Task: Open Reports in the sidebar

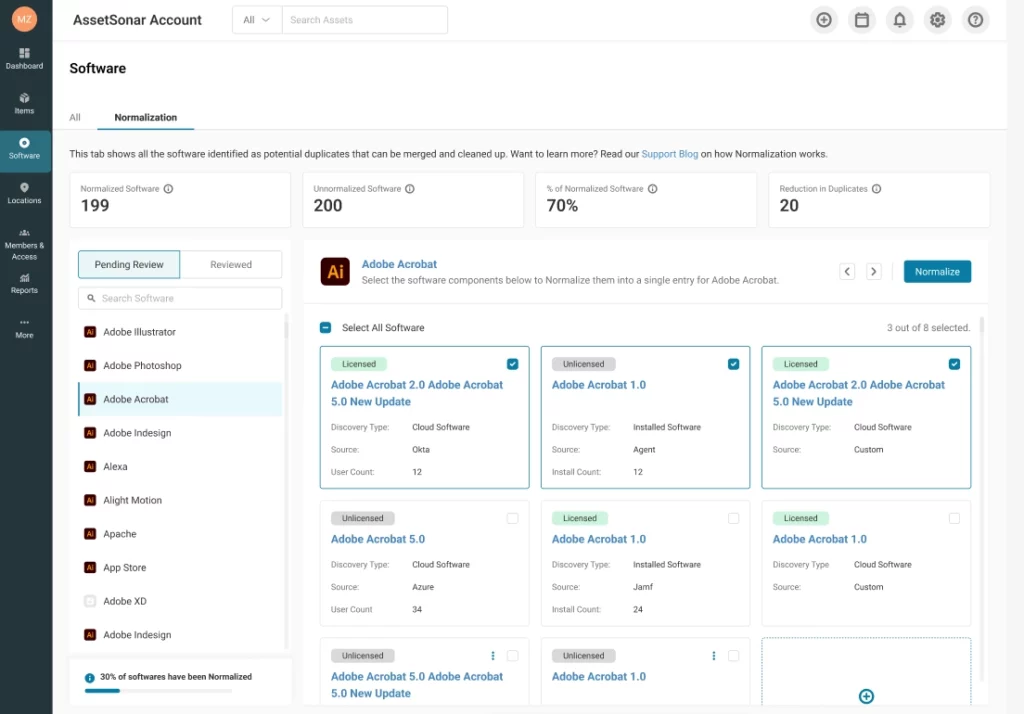Action: 25,283
